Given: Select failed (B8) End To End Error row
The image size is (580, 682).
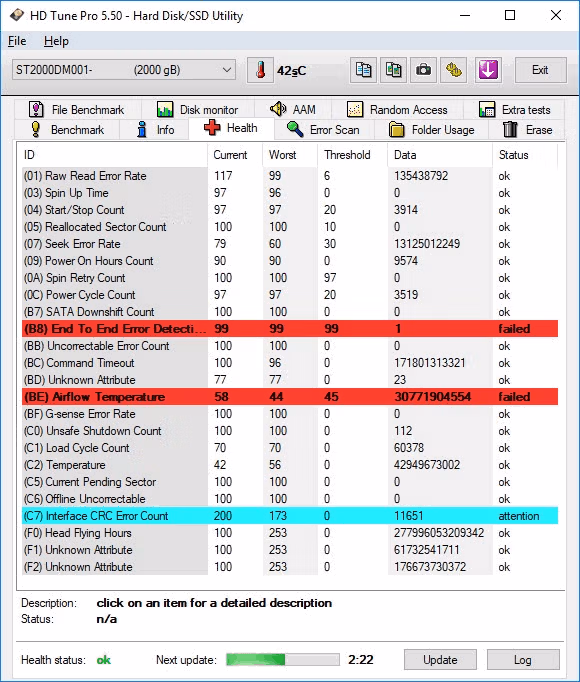Looking at the screenshot, I should pos(290,328).
